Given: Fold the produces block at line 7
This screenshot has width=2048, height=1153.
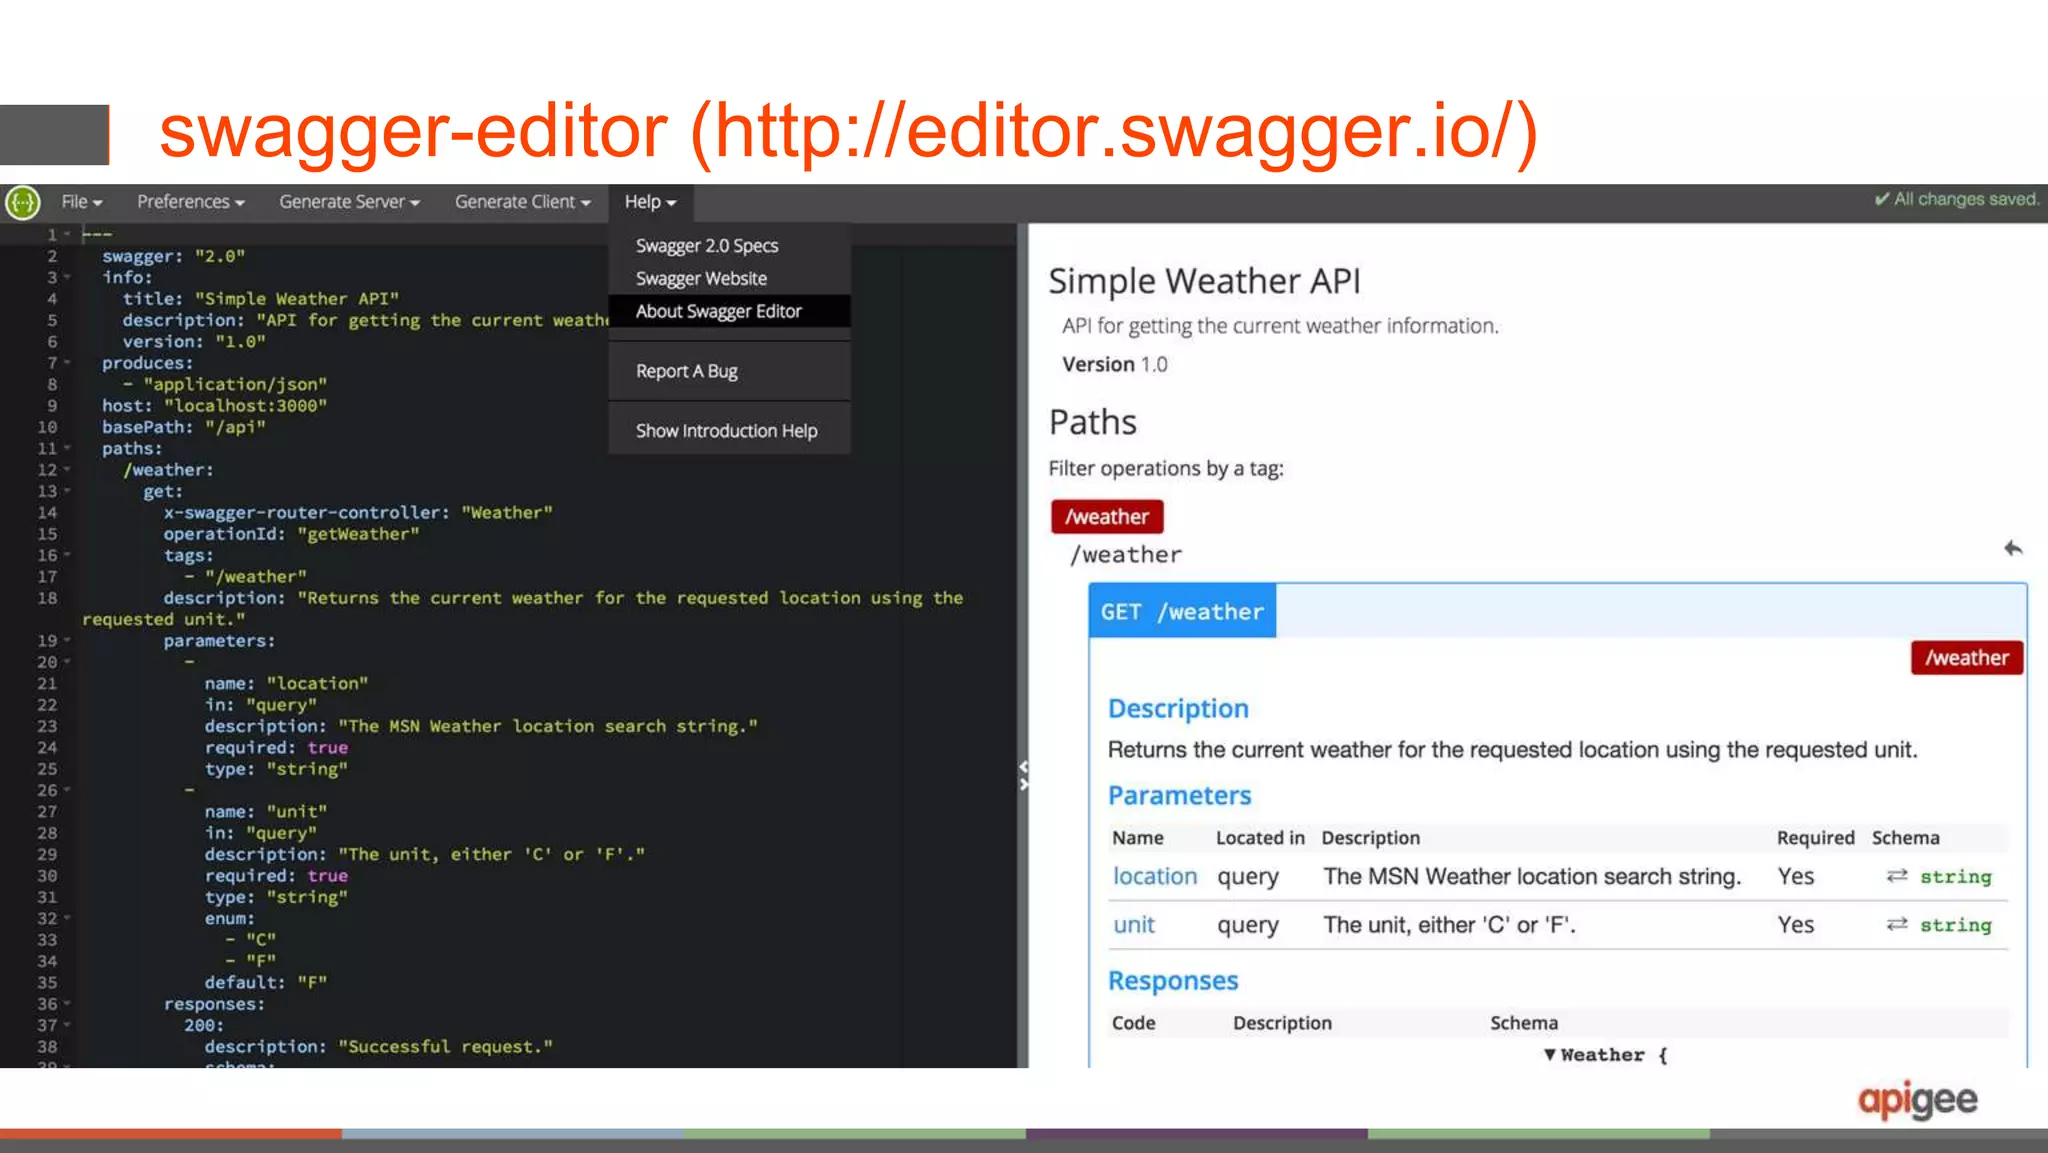Looking at the screenshot, I should (x=67, y=363).
